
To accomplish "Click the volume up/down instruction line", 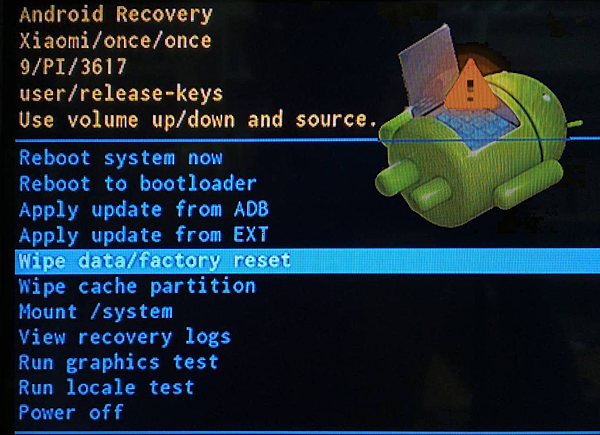I will (x=198, y=120).
